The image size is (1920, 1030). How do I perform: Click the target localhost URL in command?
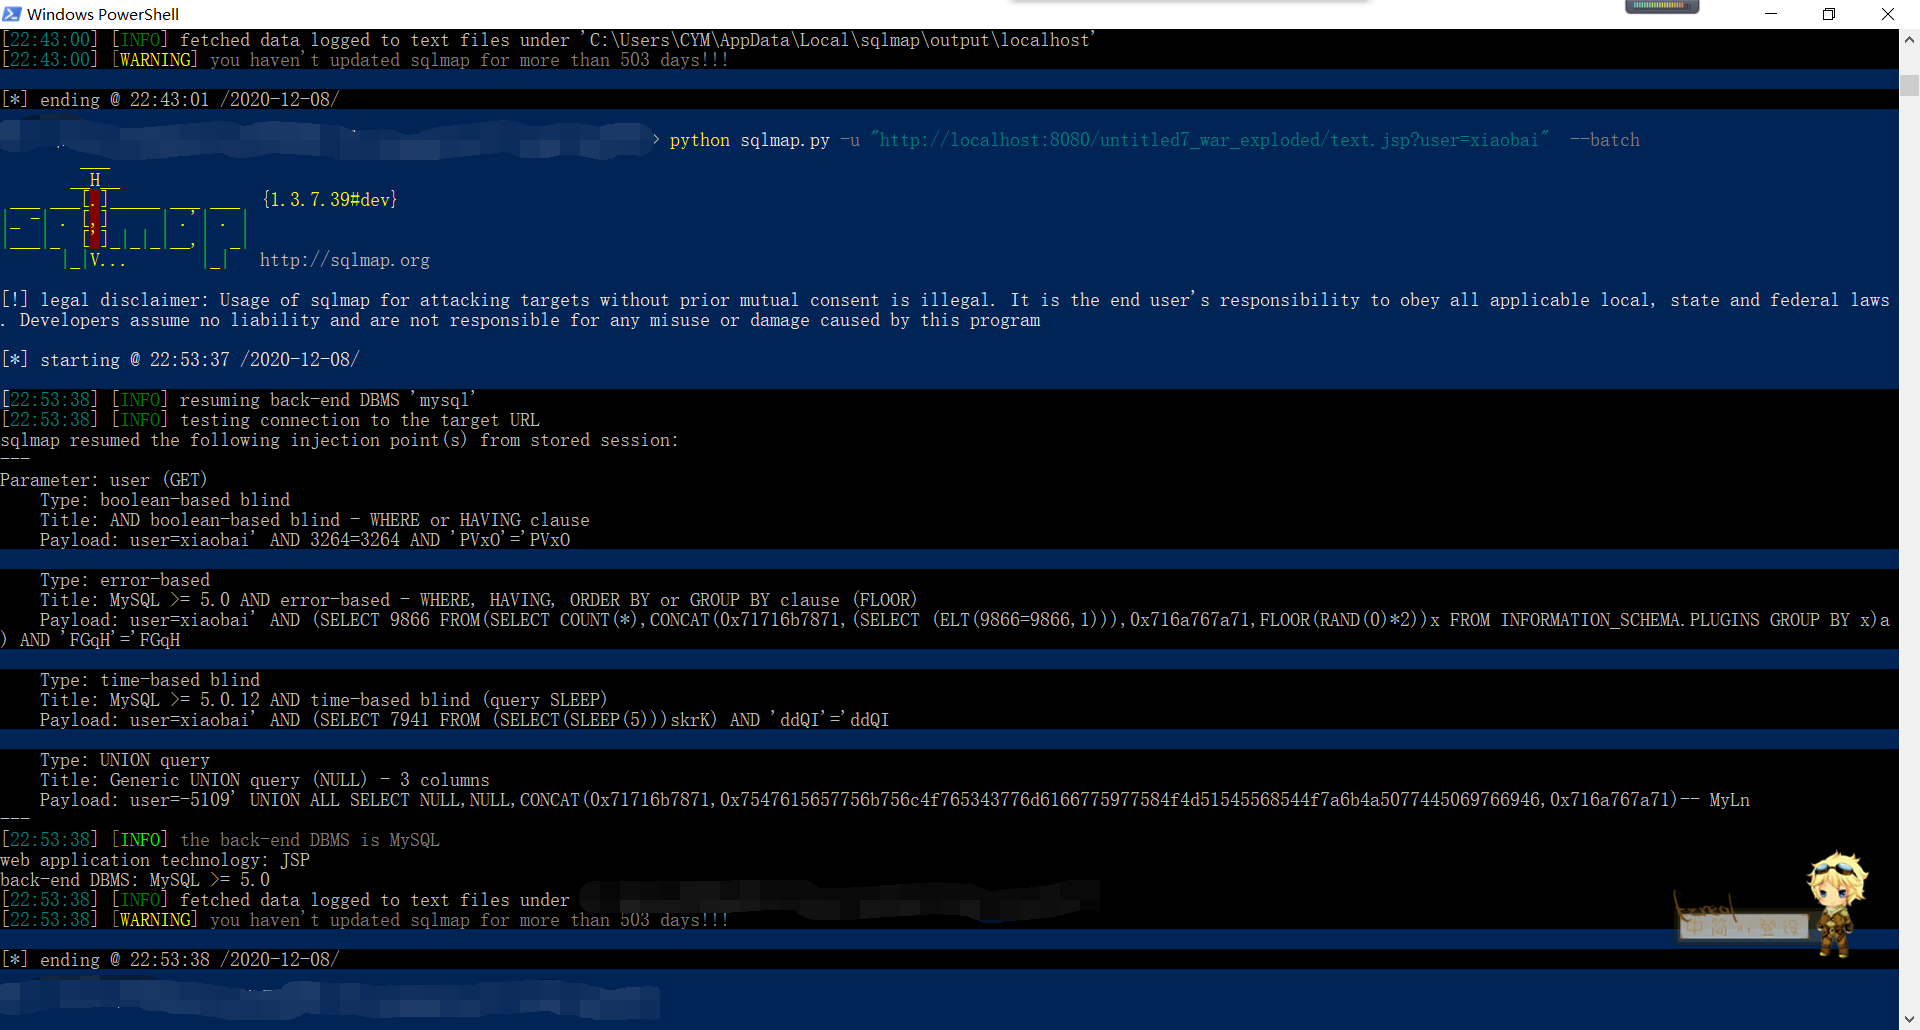tap(1209, 140)
